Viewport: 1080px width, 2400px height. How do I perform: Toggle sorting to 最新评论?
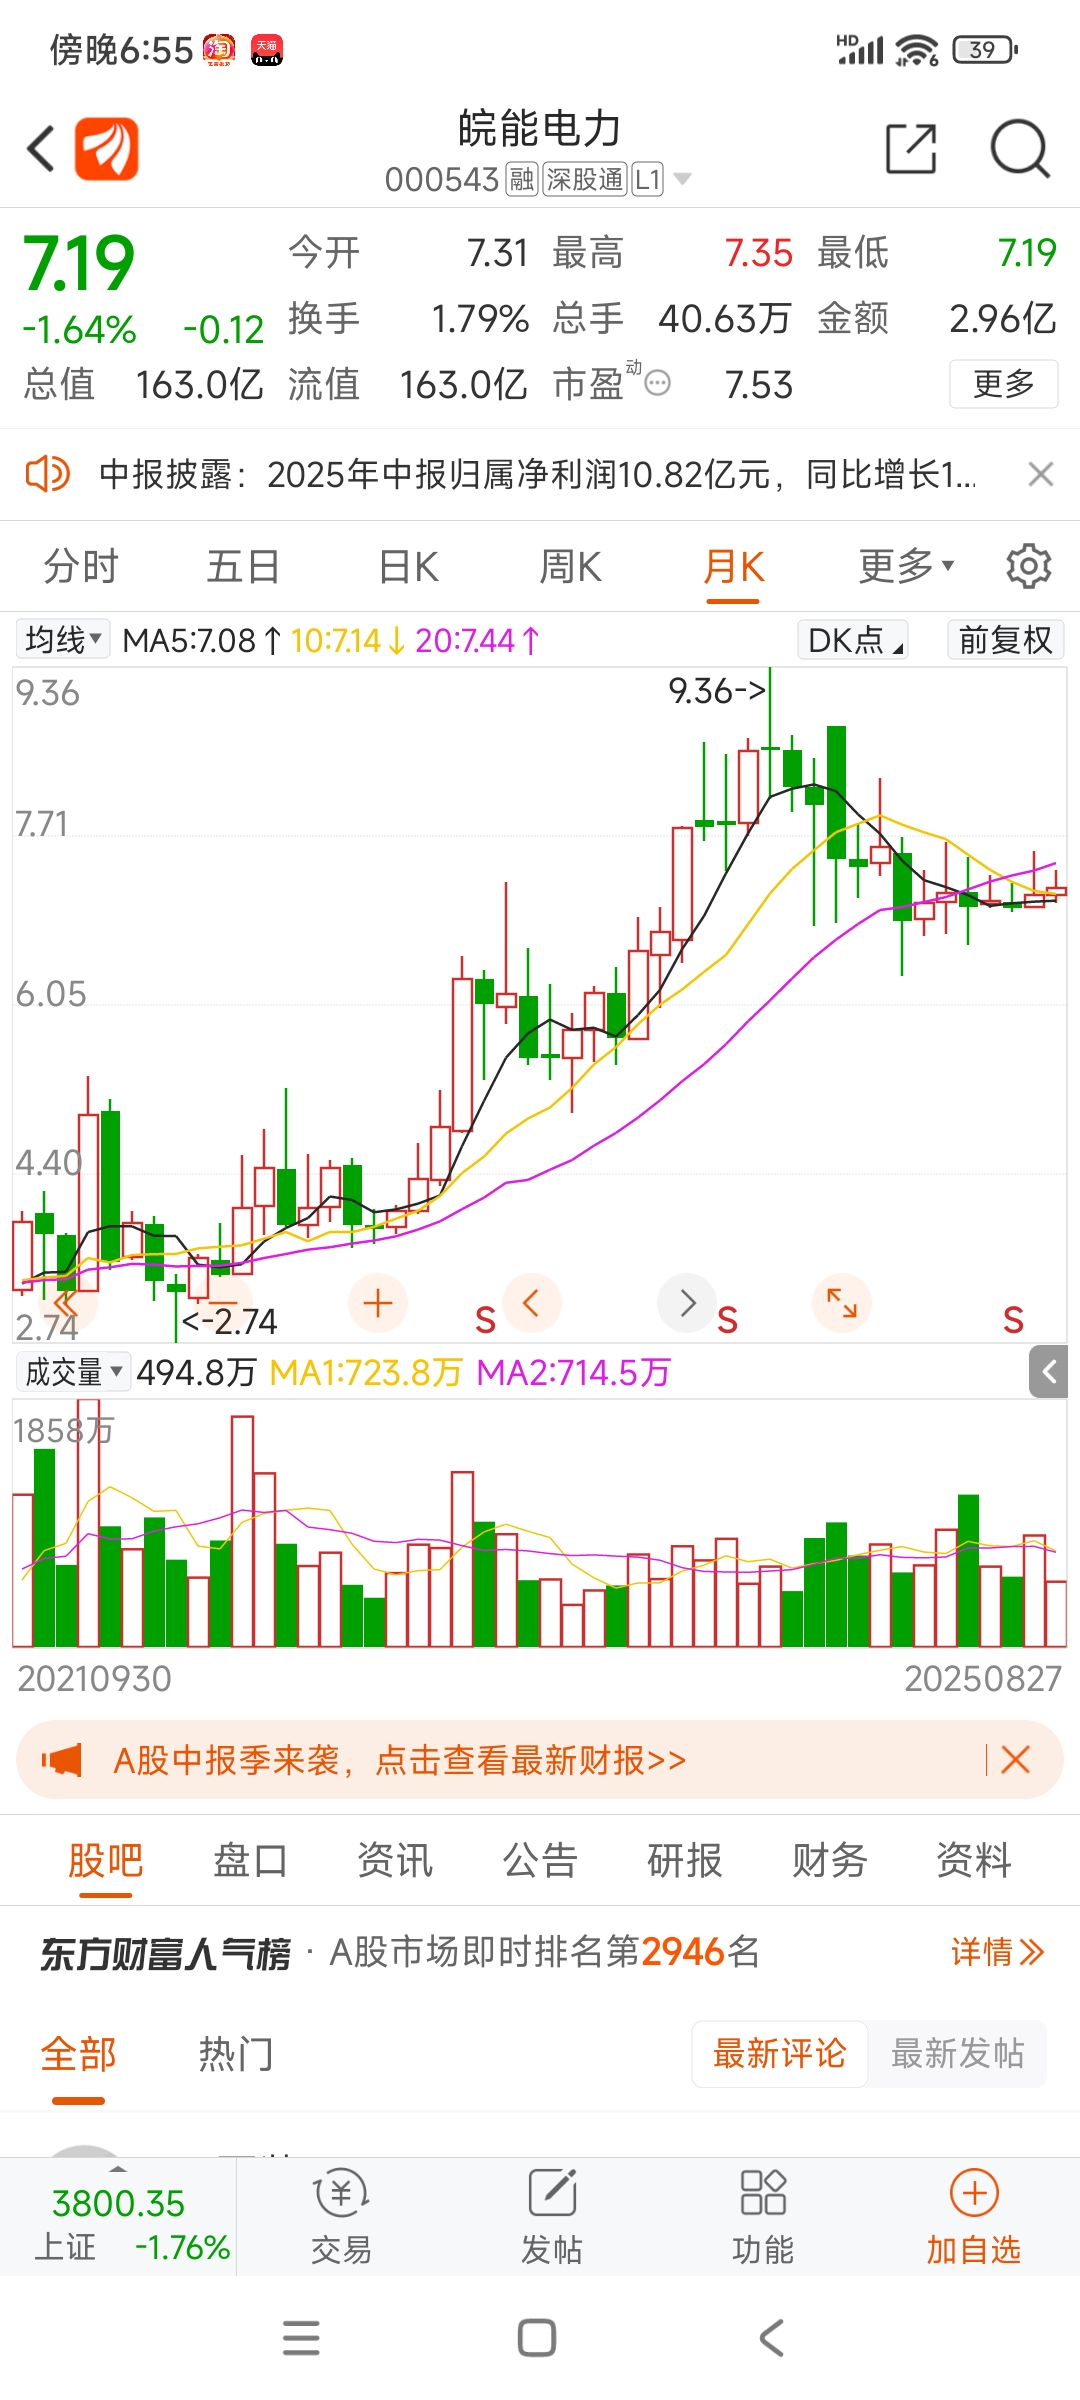point(780,2054)
